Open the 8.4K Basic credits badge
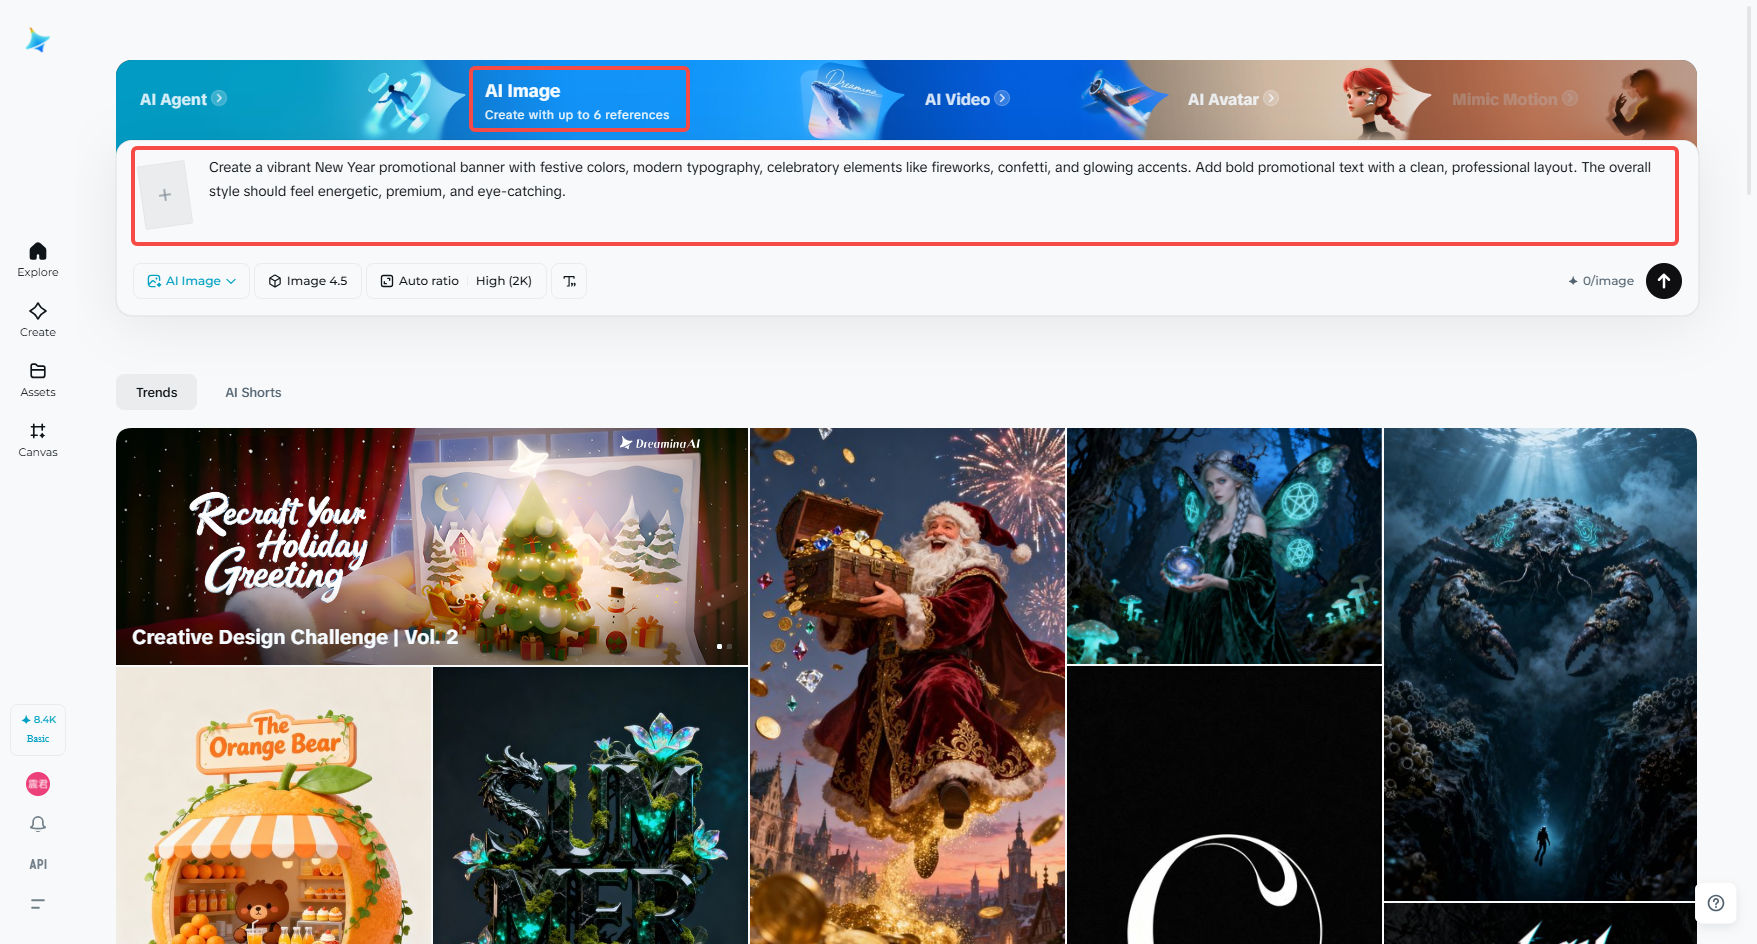This screenshot has height=944, width=1757. pos(38,729)
